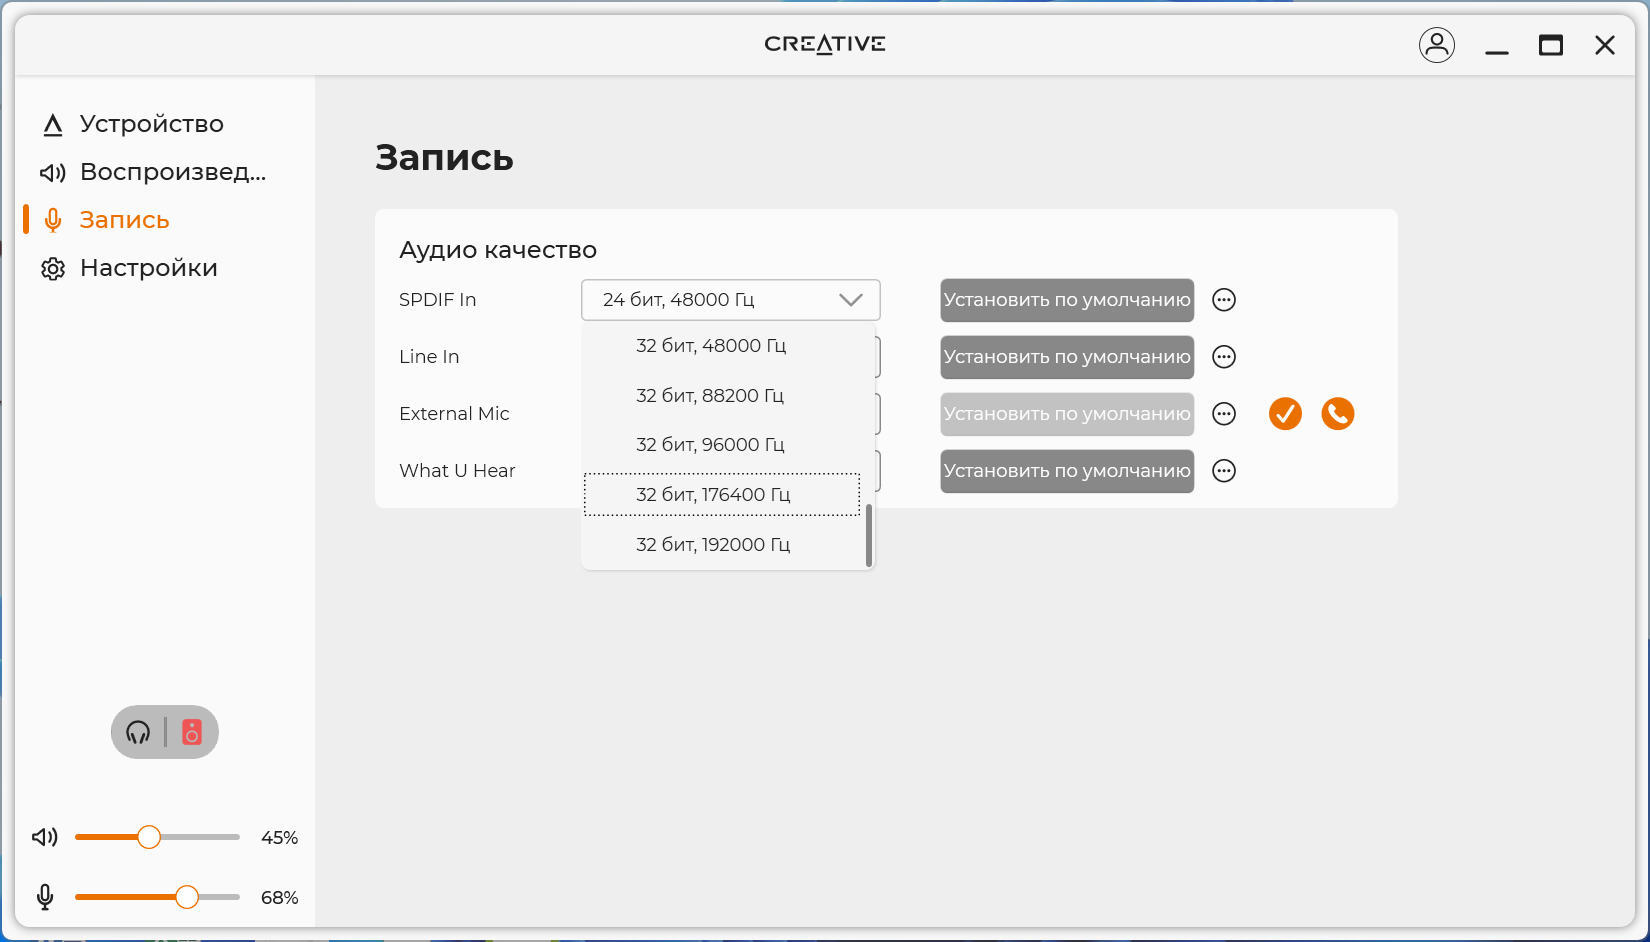Switch output to headphones icon
The image size is (1650, 942).
(138, 733)
